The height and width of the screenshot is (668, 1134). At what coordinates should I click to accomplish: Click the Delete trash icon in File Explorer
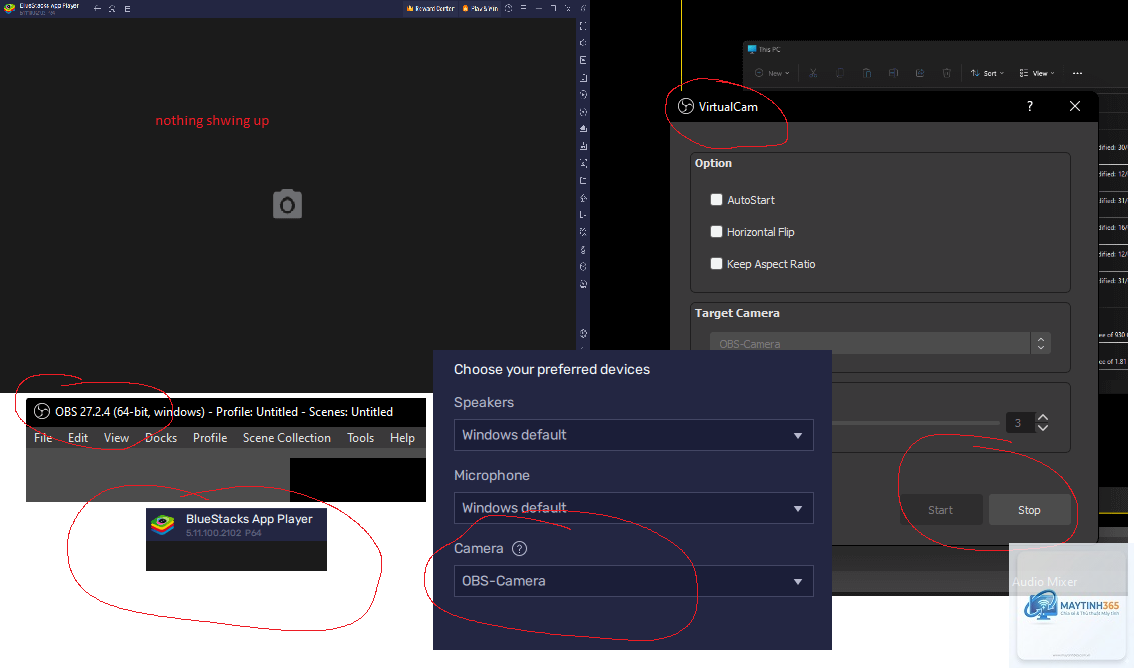[x=947, y=73]
